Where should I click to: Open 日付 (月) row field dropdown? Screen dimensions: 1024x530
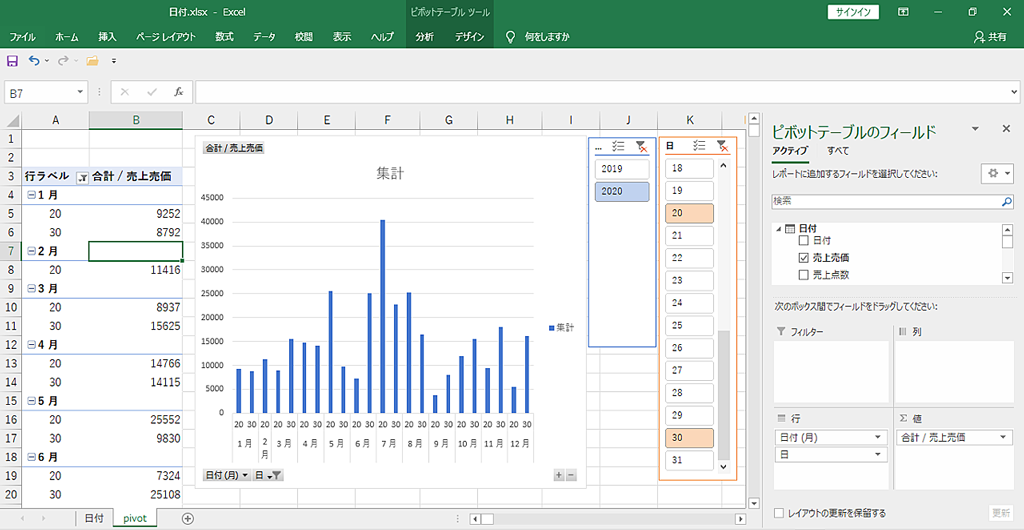tap(877, 437)
